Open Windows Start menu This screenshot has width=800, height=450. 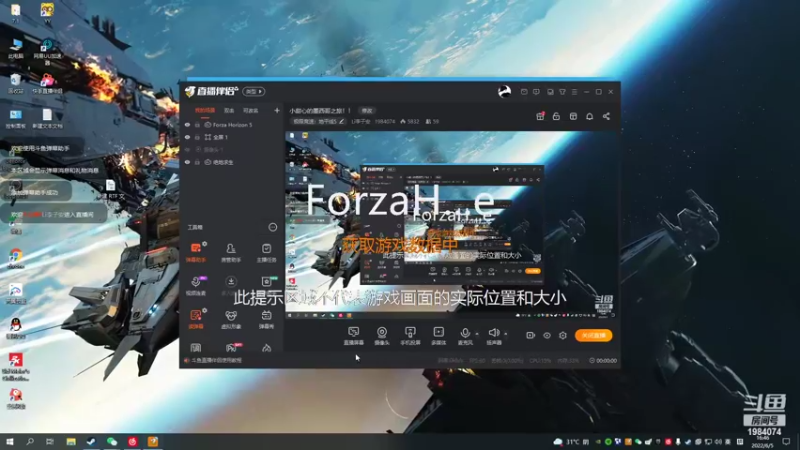[9, 441]
